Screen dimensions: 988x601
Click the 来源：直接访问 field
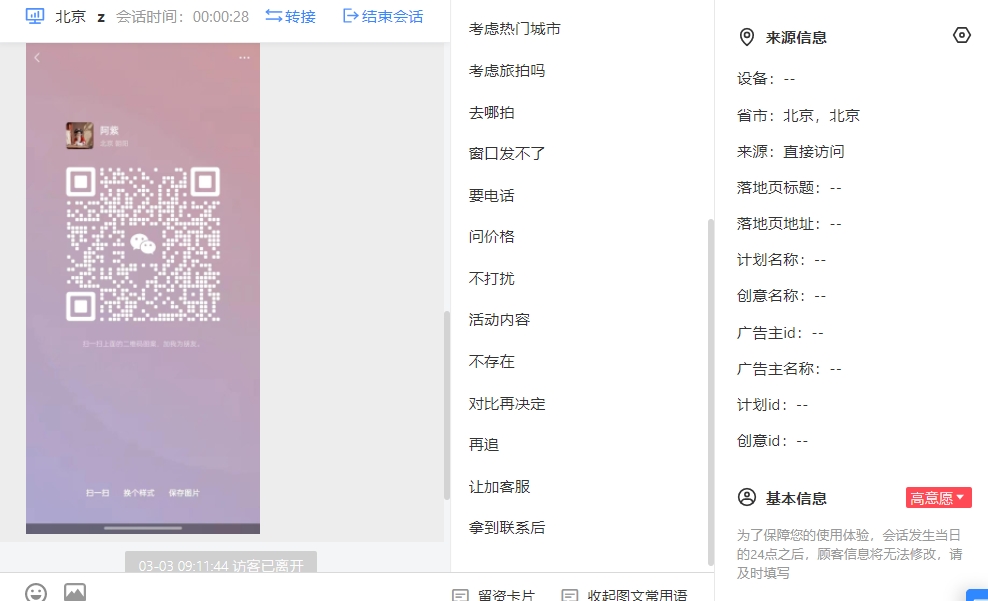coord(791,151)
